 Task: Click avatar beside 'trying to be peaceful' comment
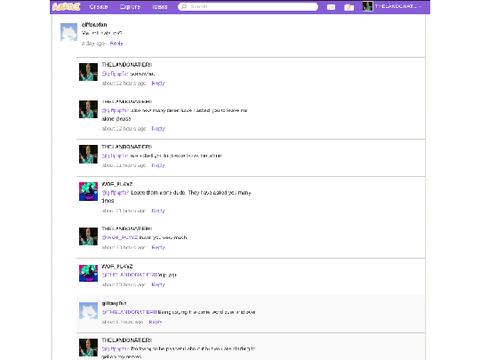tap(88, 347)
